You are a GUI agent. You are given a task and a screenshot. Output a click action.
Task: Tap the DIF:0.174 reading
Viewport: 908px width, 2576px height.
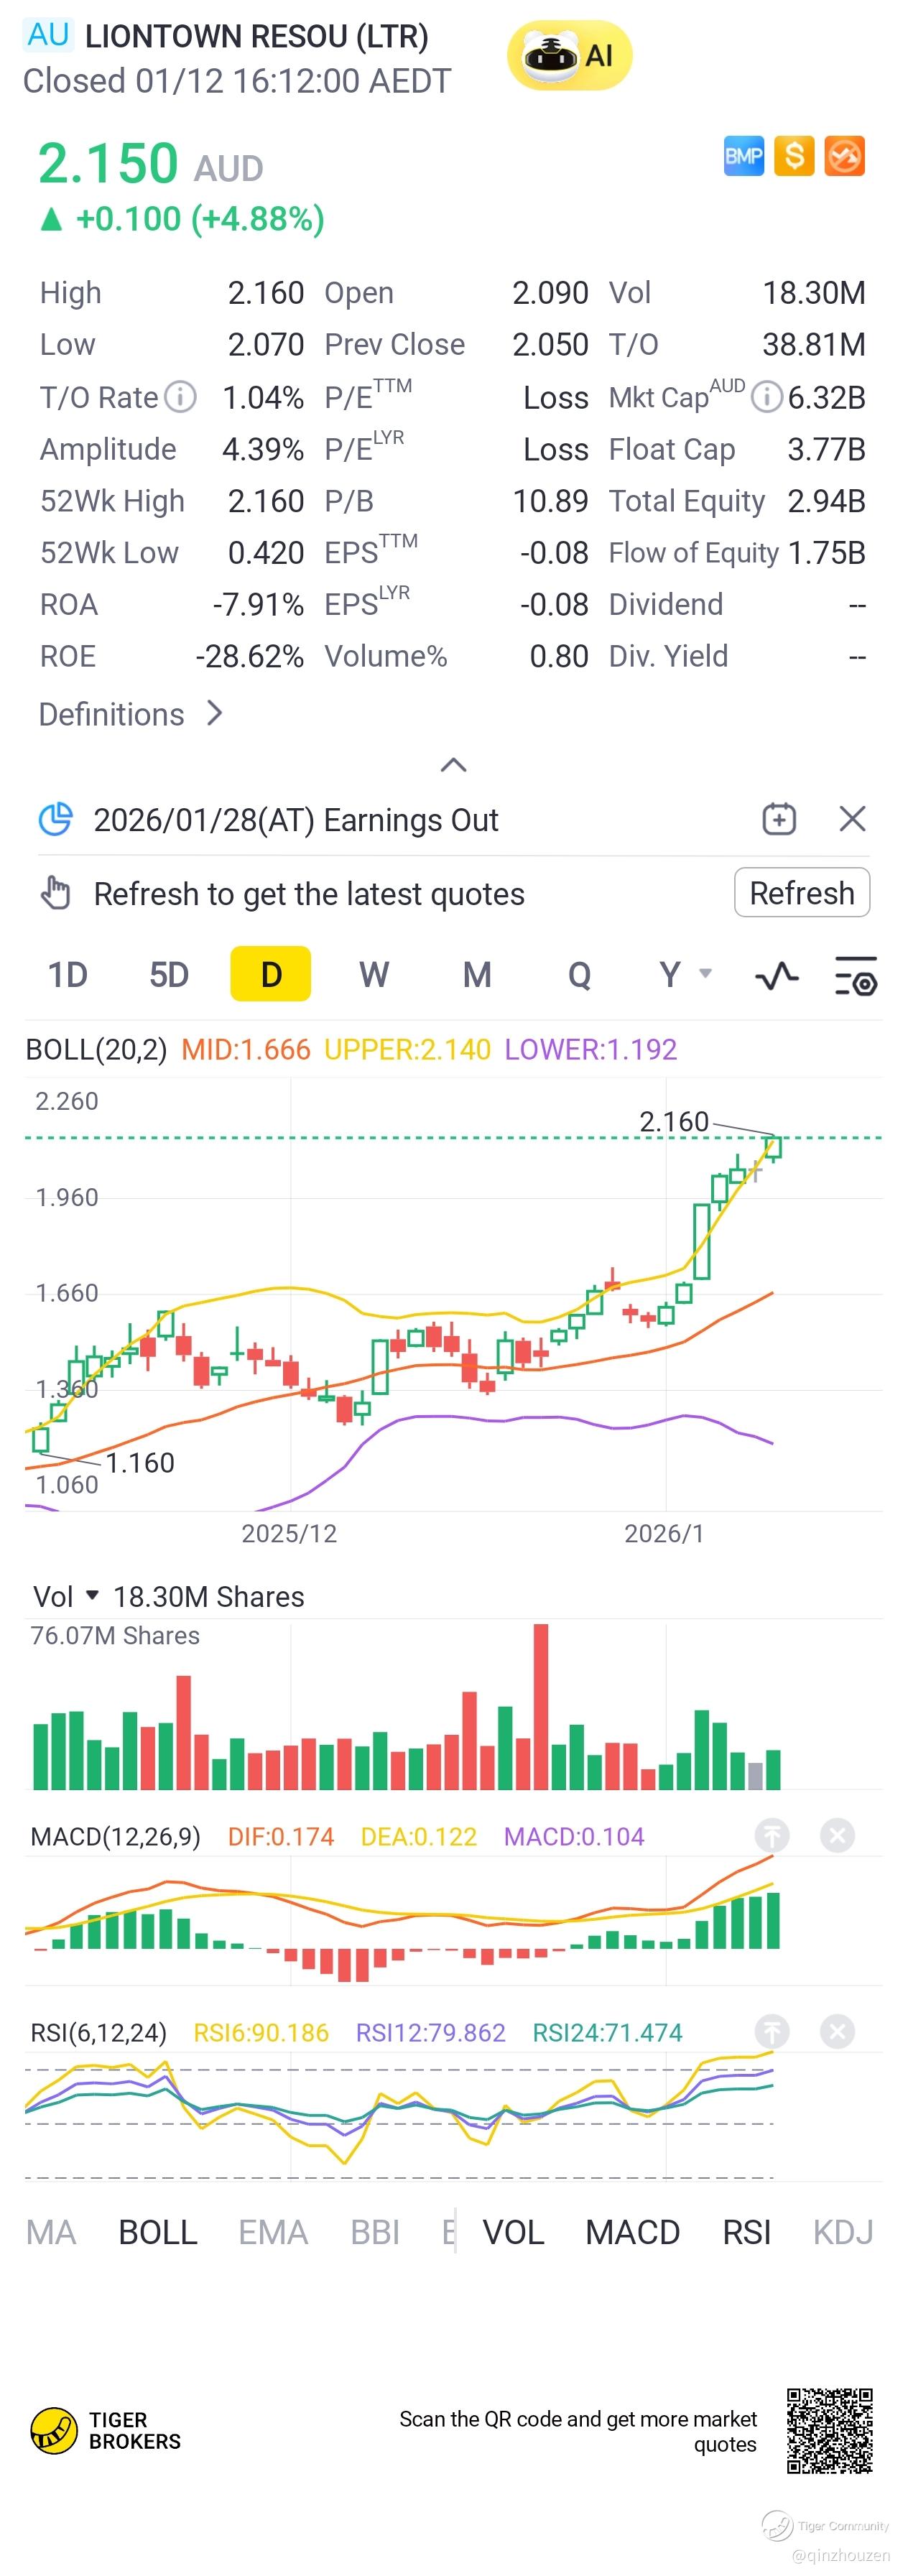[x=281, y=1836]
